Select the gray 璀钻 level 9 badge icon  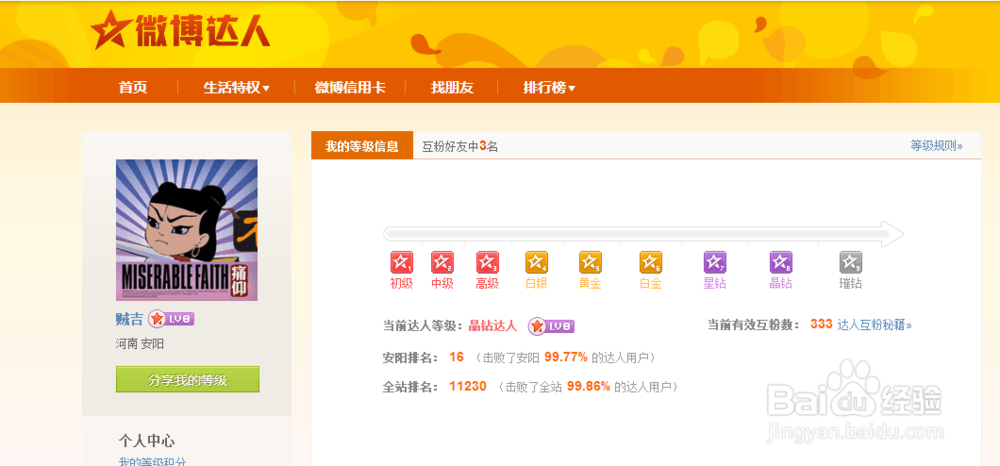point(851,262)
